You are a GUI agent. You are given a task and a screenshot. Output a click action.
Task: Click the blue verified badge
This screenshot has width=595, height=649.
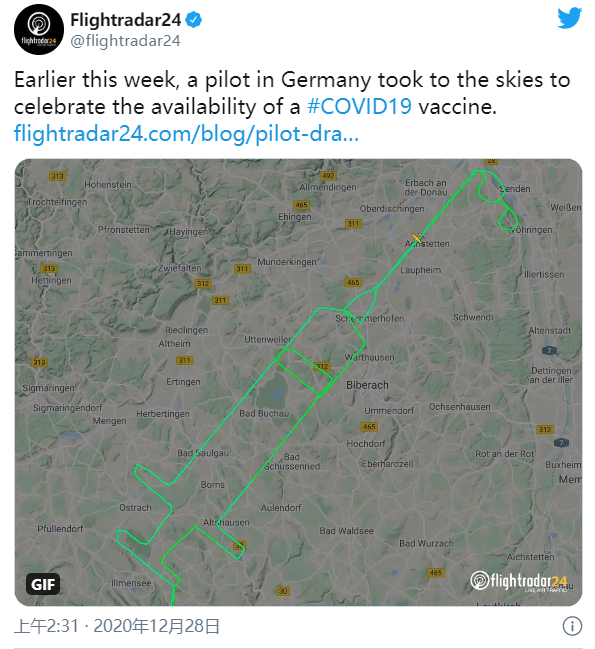click(194, 20)
